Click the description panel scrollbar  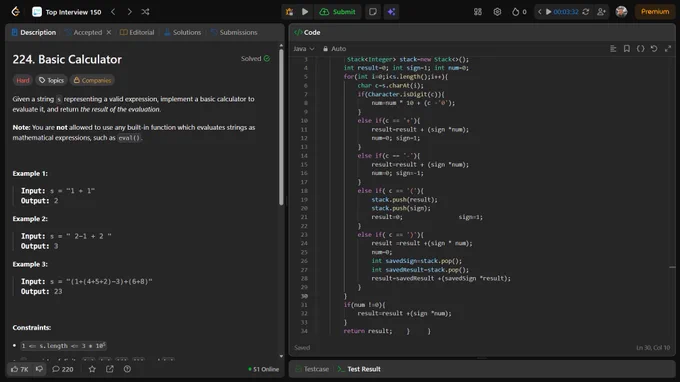(x=281, y=126)
